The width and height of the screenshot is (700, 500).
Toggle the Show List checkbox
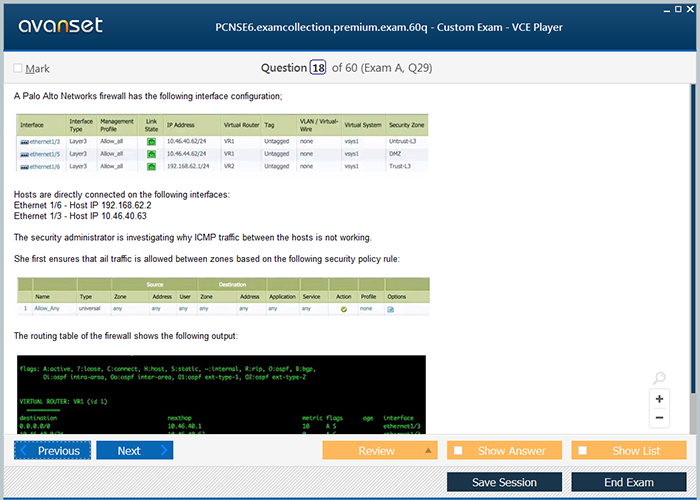coord(583,451)
